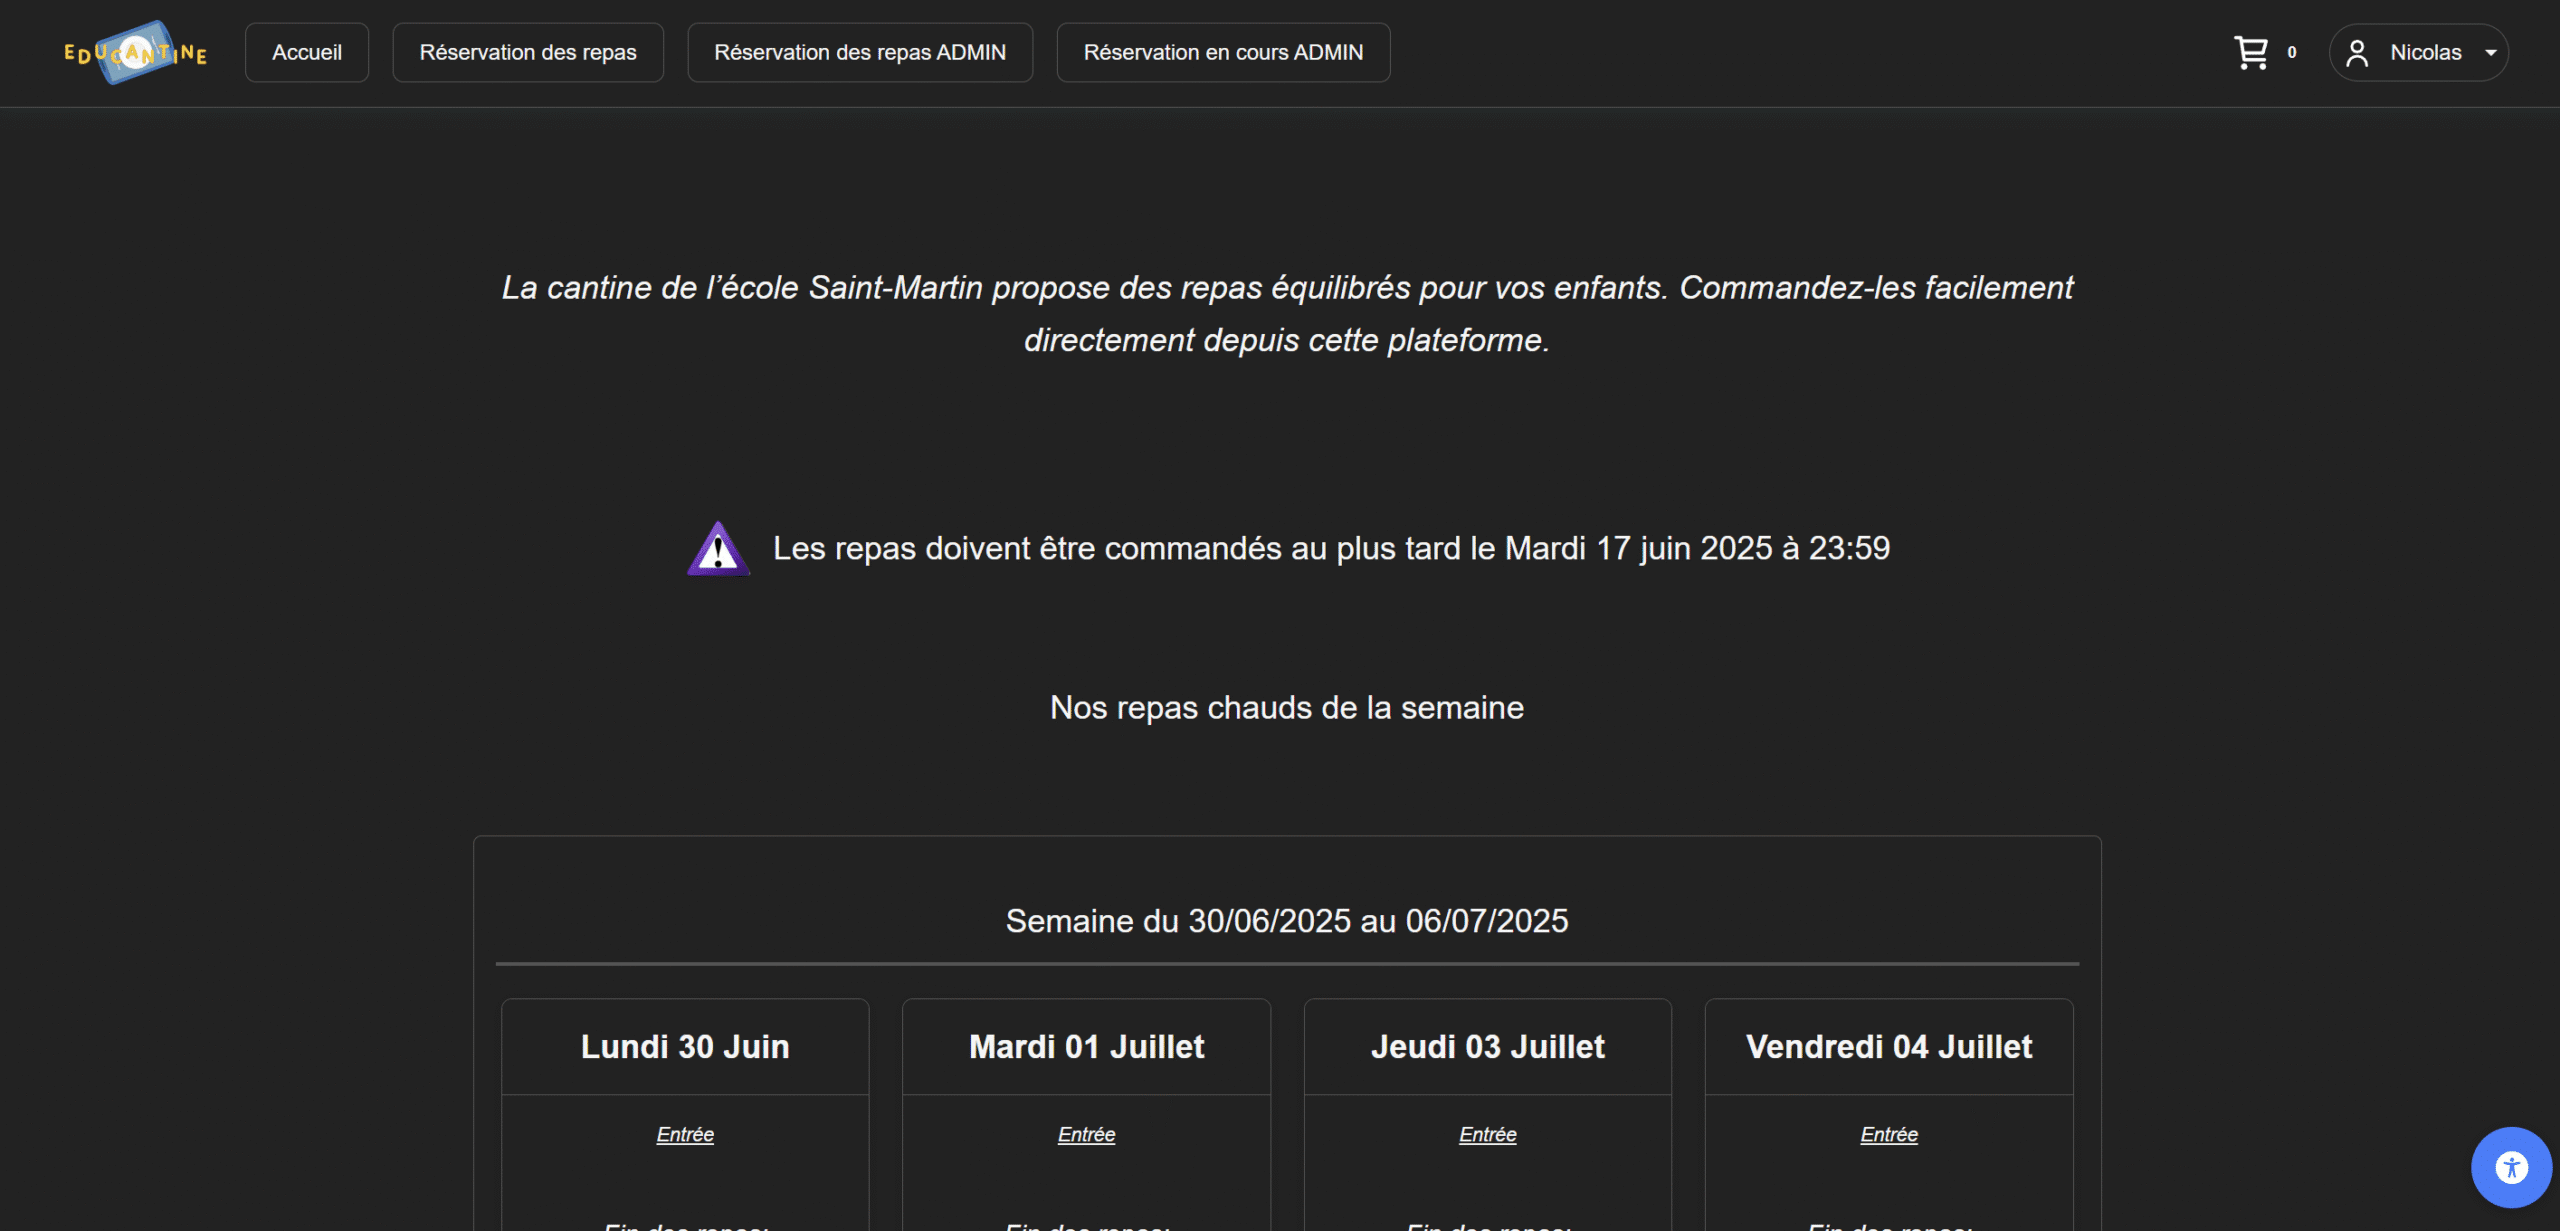Open the shopping cart icon
Viewport: 2560px width, 1231px height.
point(2250,53)
